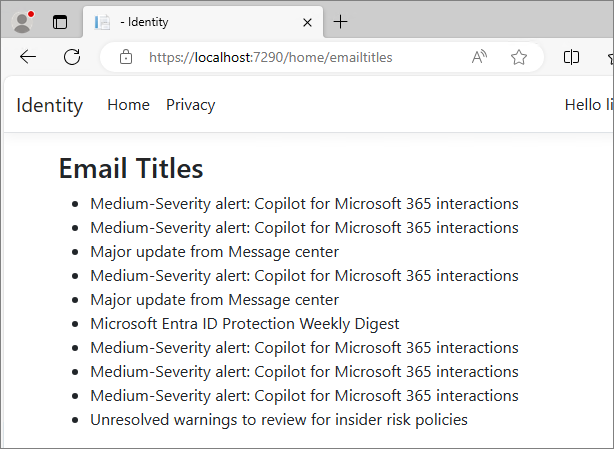The height and width of the screenshot is (449, 614).
Task: Focus the localhost address bar
Action: point(270,58)
